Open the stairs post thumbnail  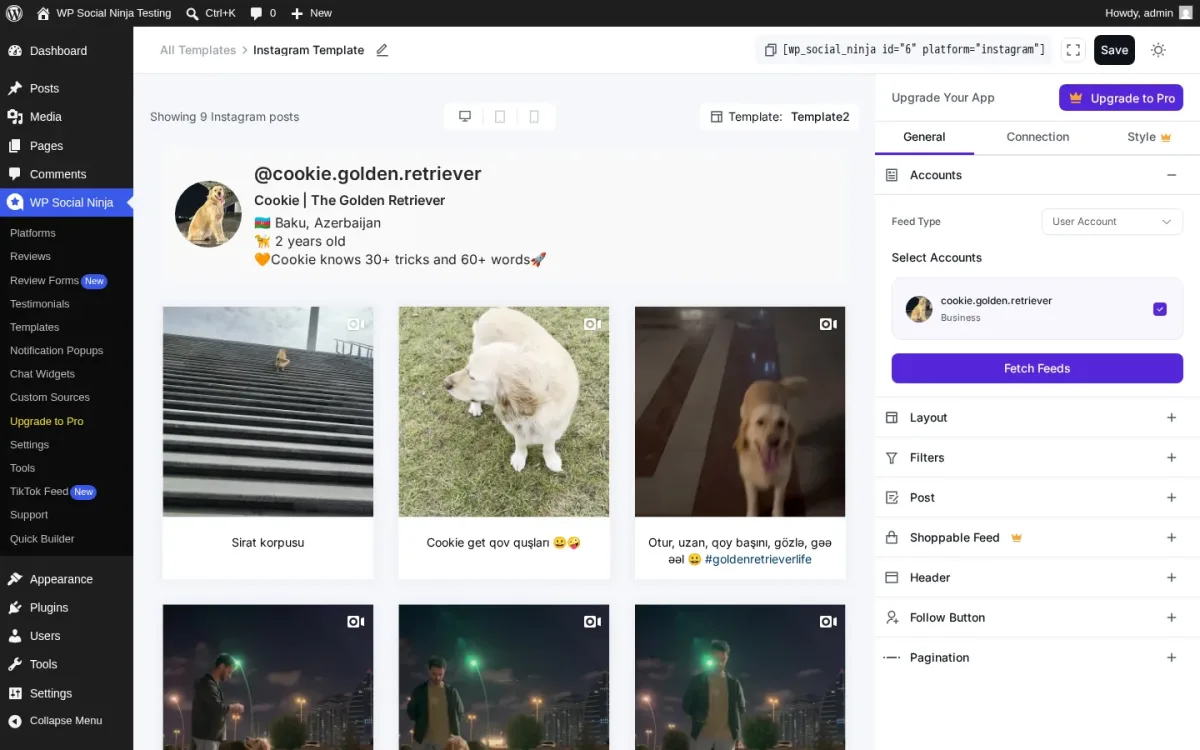coord(268,412)
